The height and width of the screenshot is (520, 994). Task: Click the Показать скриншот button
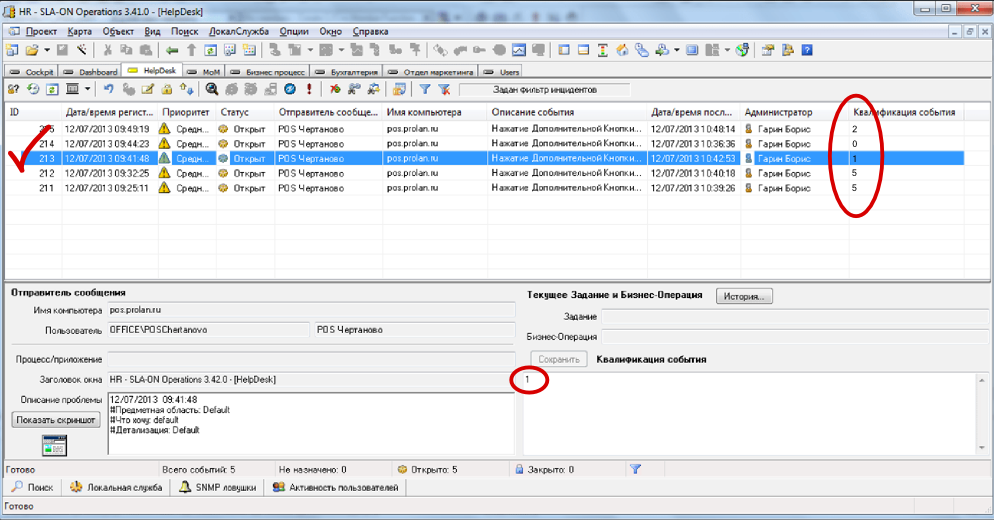pos(56,420)
